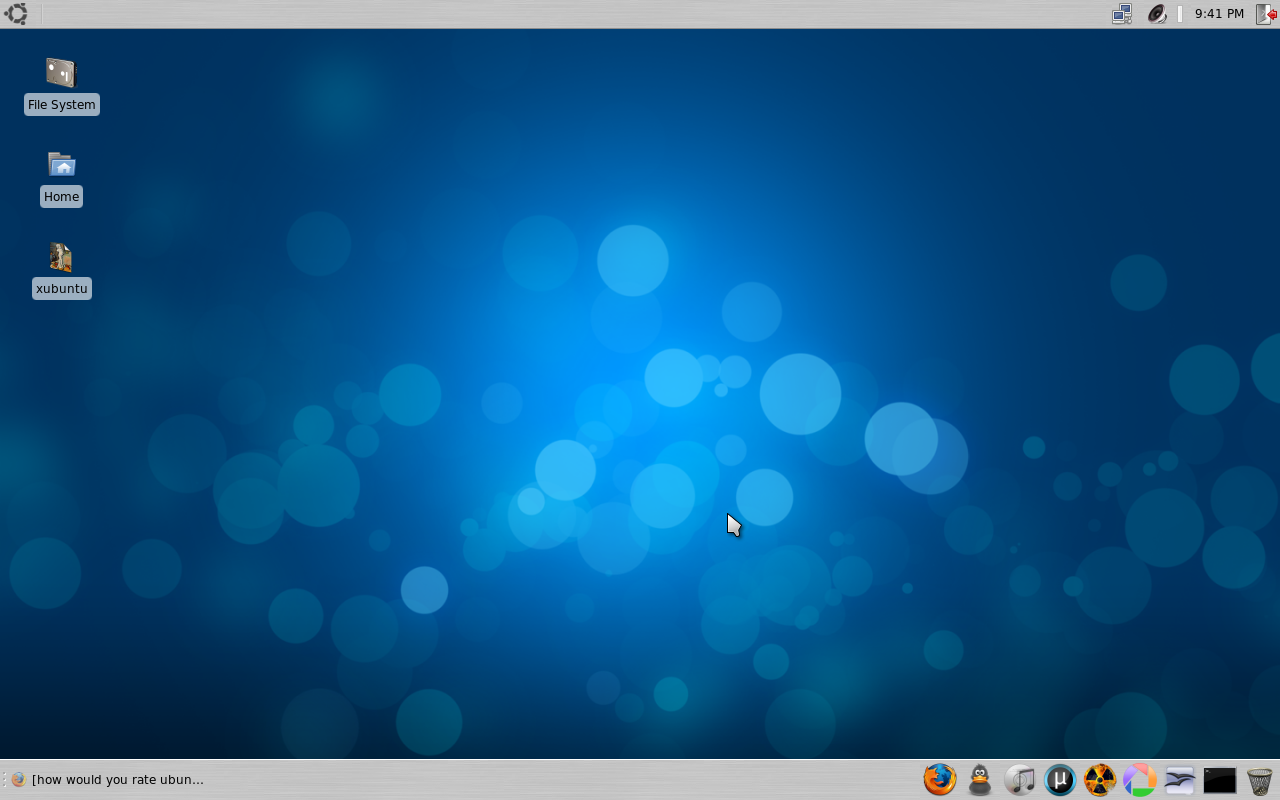
Task: Open the speaker volume control
Action: (x=1157, y=14)
